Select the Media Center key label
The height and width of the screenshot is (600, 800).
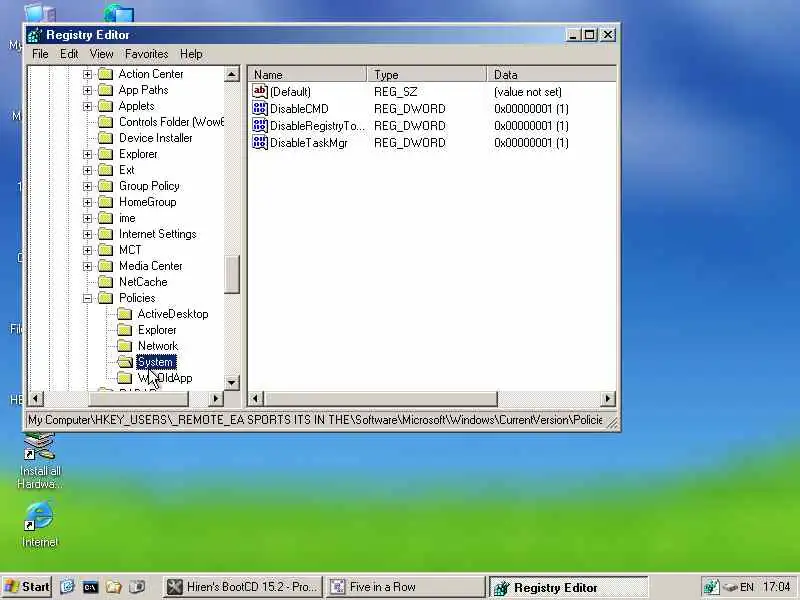click(x=151, y=266)
